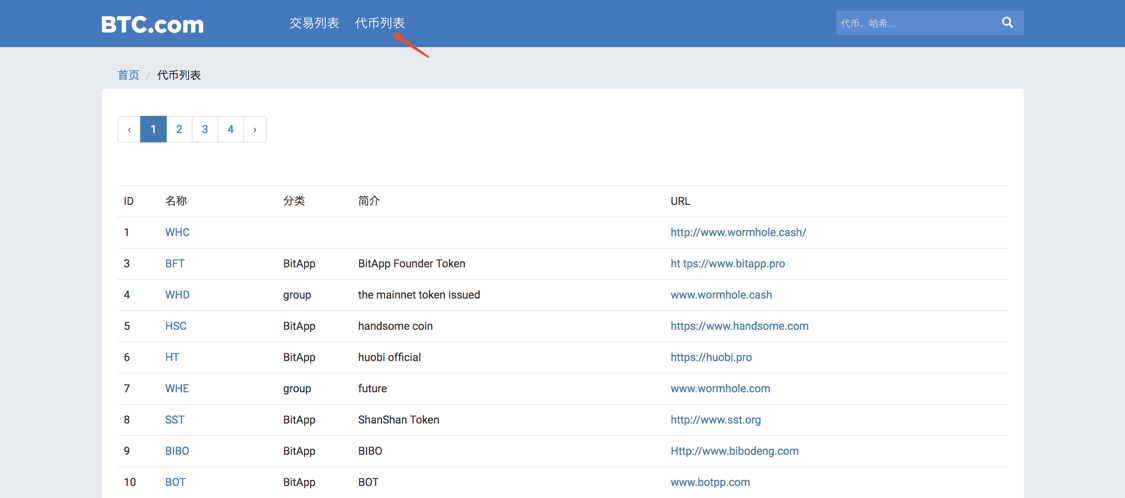Open the BOT token link
Screen dimensions: 1125x498
click(175, 482)
